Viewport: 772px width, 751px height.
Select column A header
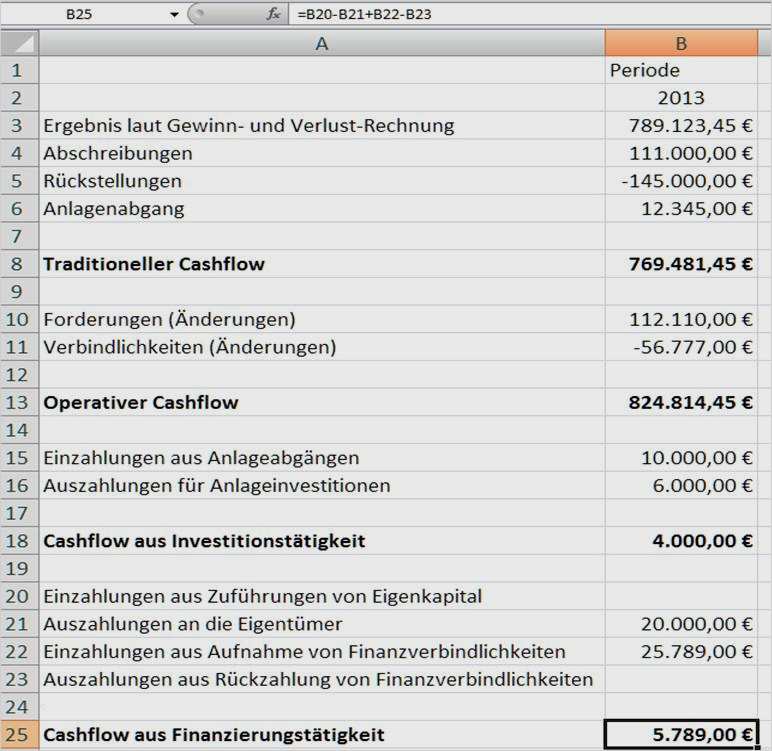pyautogui.click(x=322, y=43)
